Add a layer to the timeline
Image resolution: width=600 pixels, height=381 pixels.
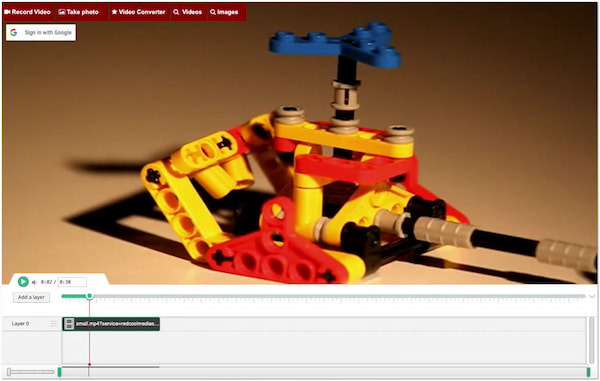click(31, 297)
